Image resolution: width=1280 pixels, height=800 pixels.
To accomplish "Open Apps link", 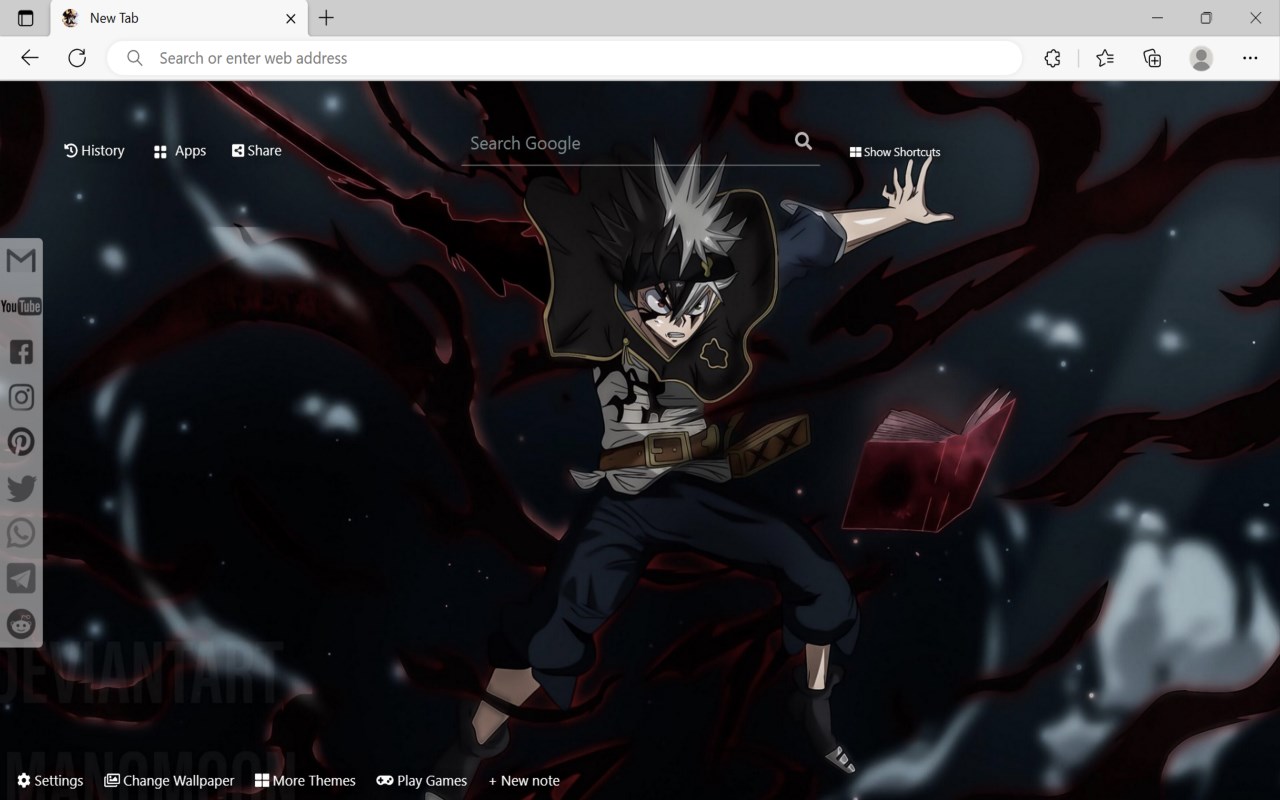I will [180, 151].
